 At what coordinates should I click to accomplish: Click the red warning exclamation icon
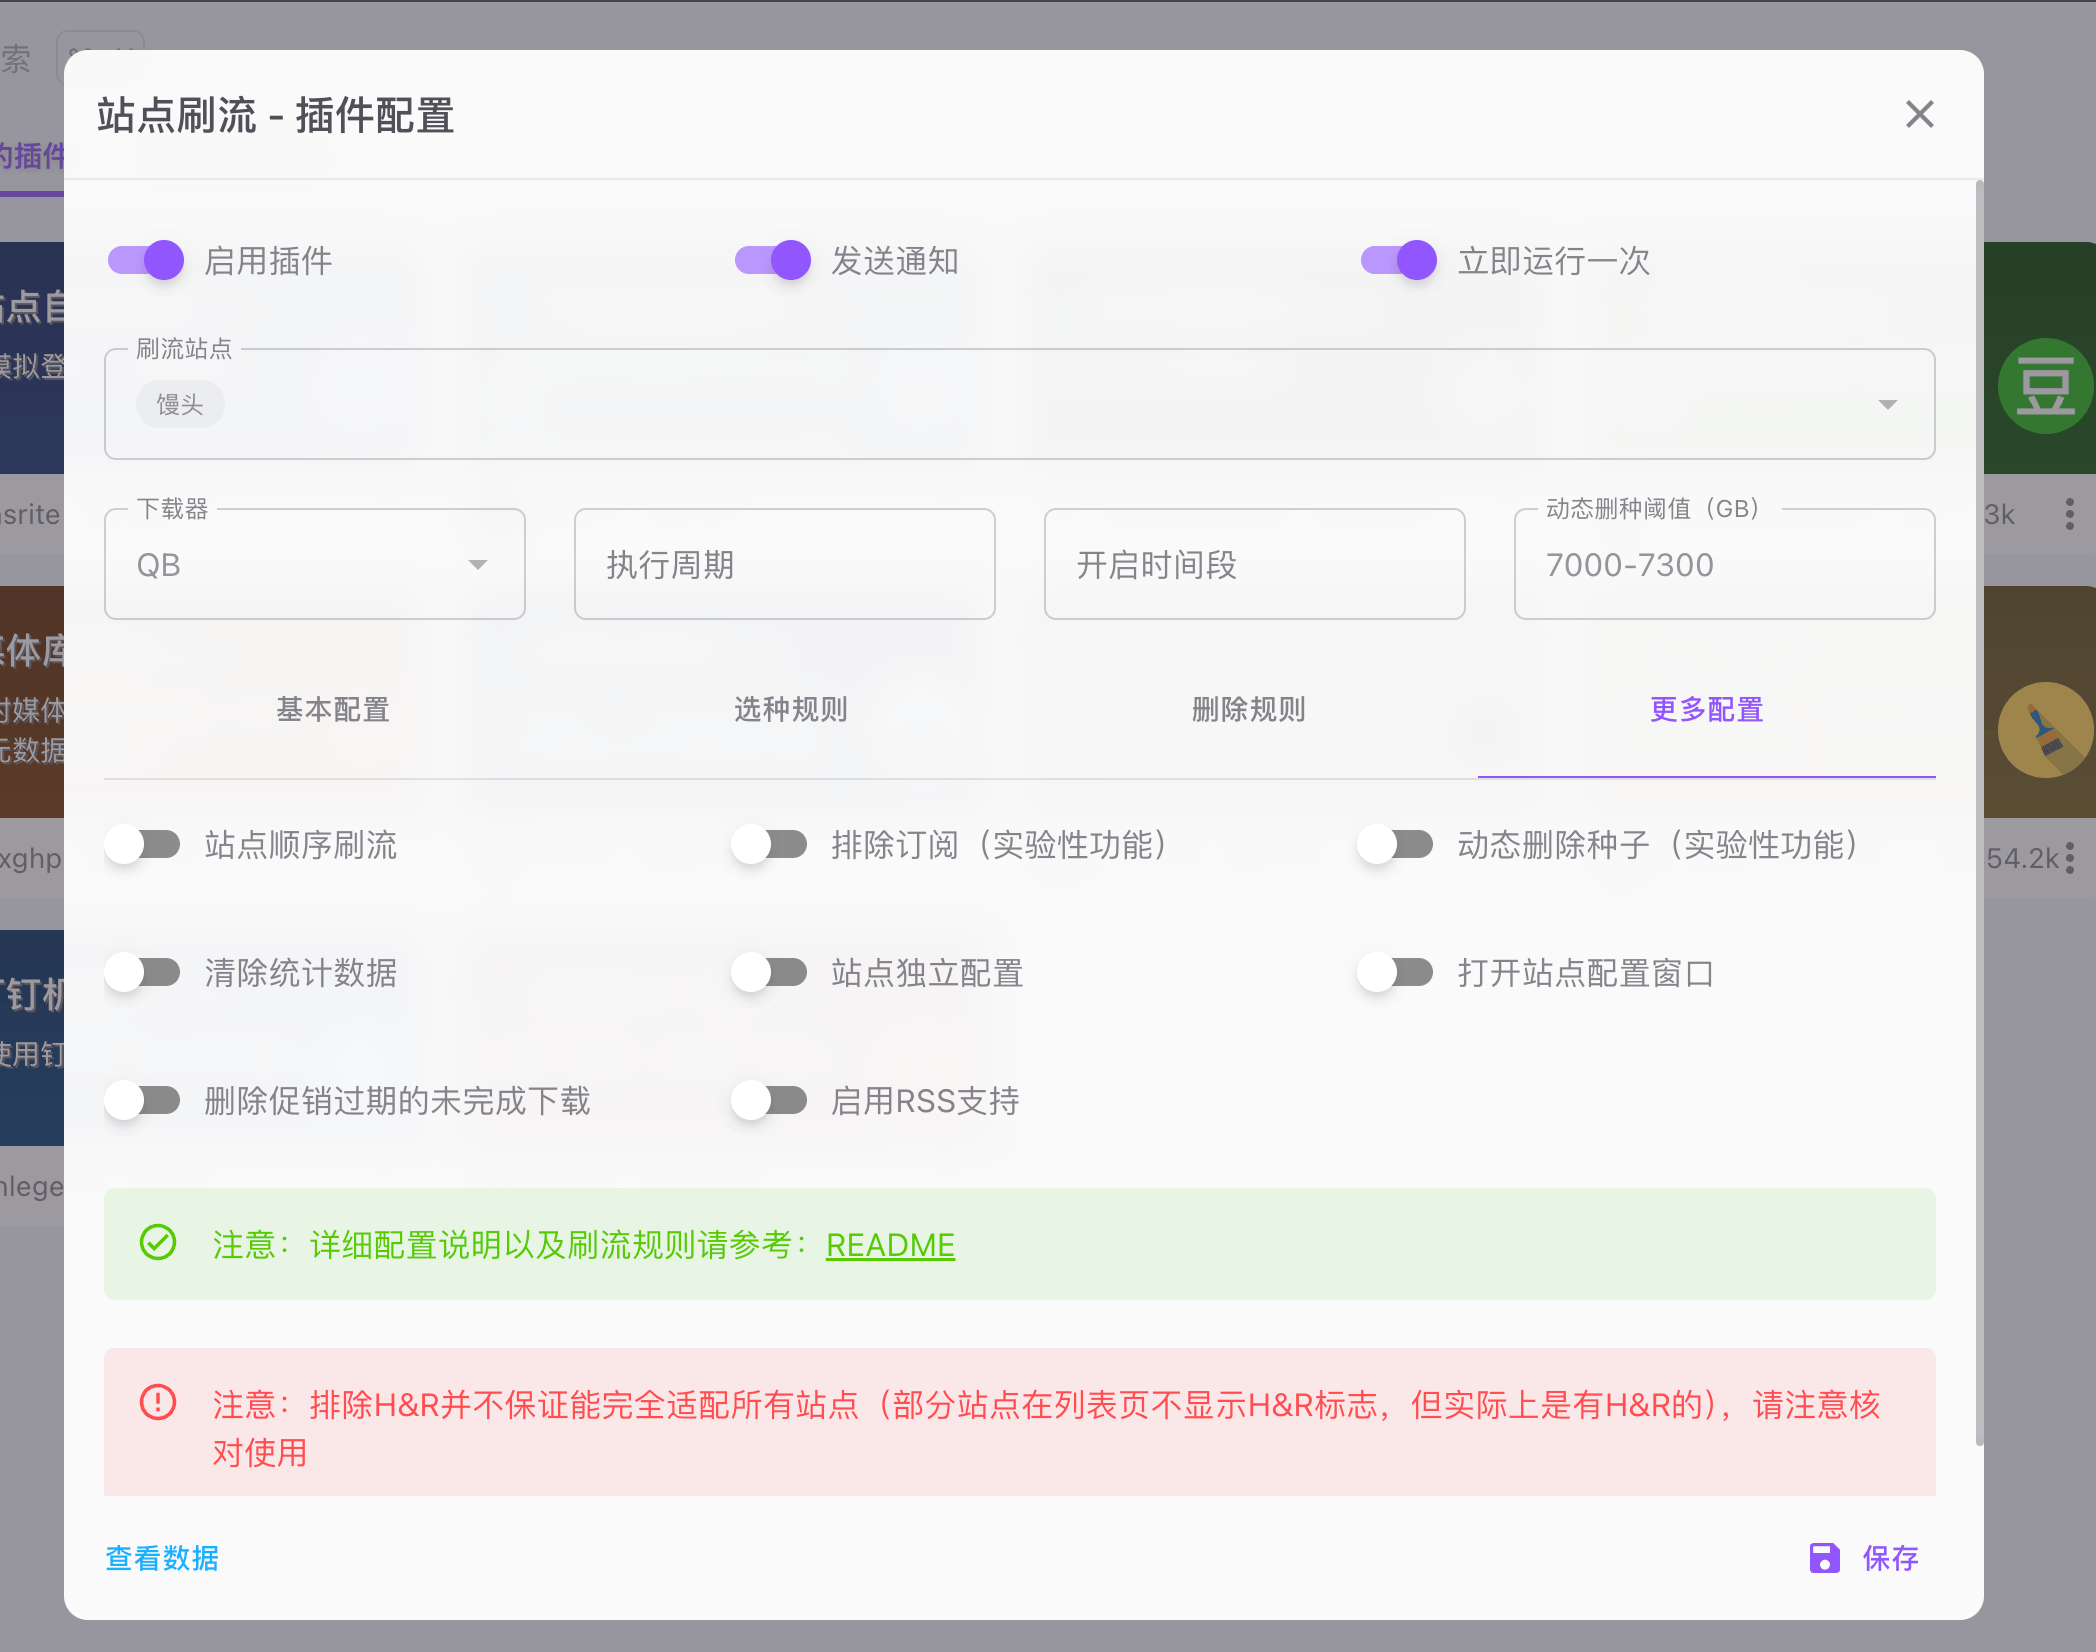(158, 1402)
